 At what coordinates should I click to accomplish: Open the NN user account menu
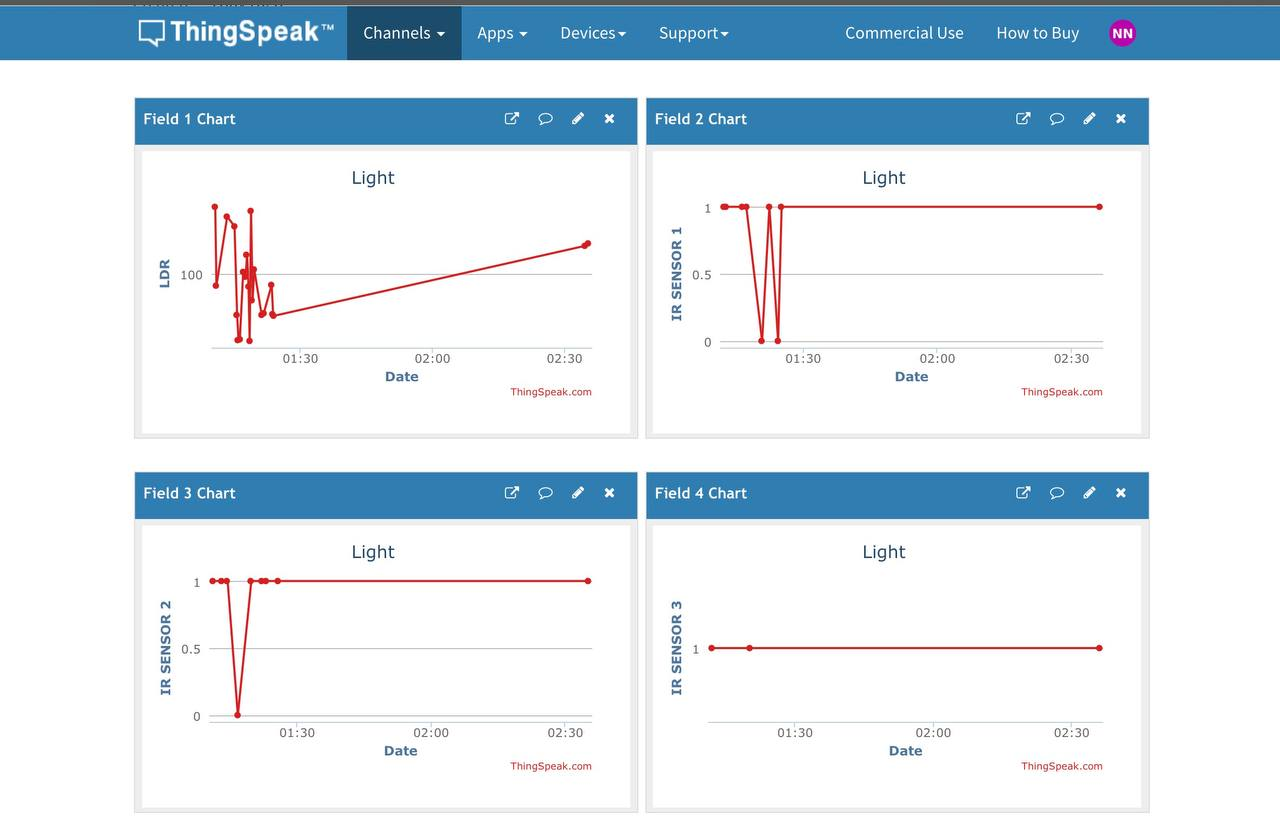click(x=1122, y=33)
